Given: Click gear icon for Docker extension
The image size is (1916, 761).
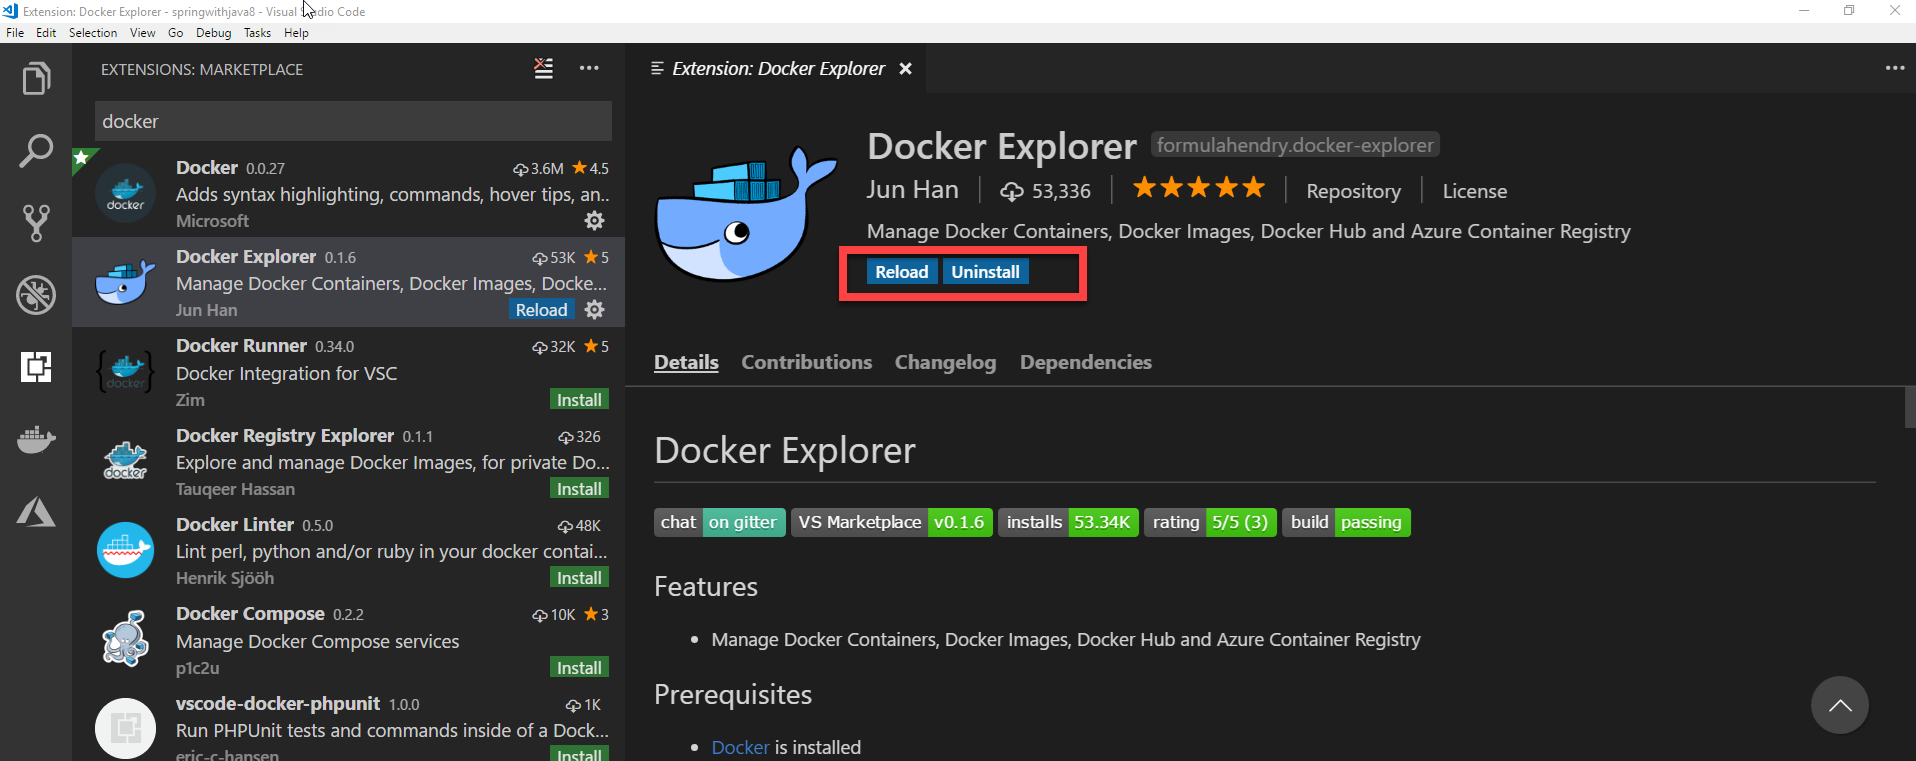Looking at the screenshot, I should (594, 220).
